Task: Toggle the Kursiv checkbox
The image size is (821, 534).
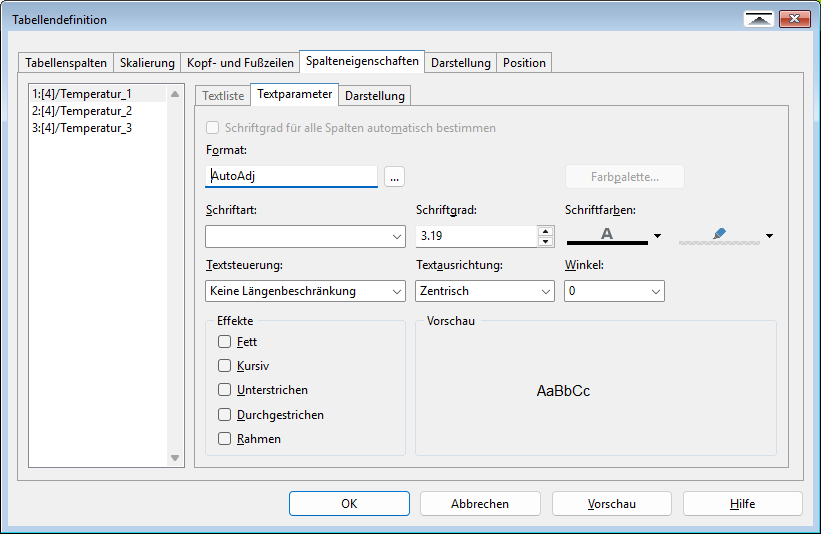Action: click(x=225, y=366)
